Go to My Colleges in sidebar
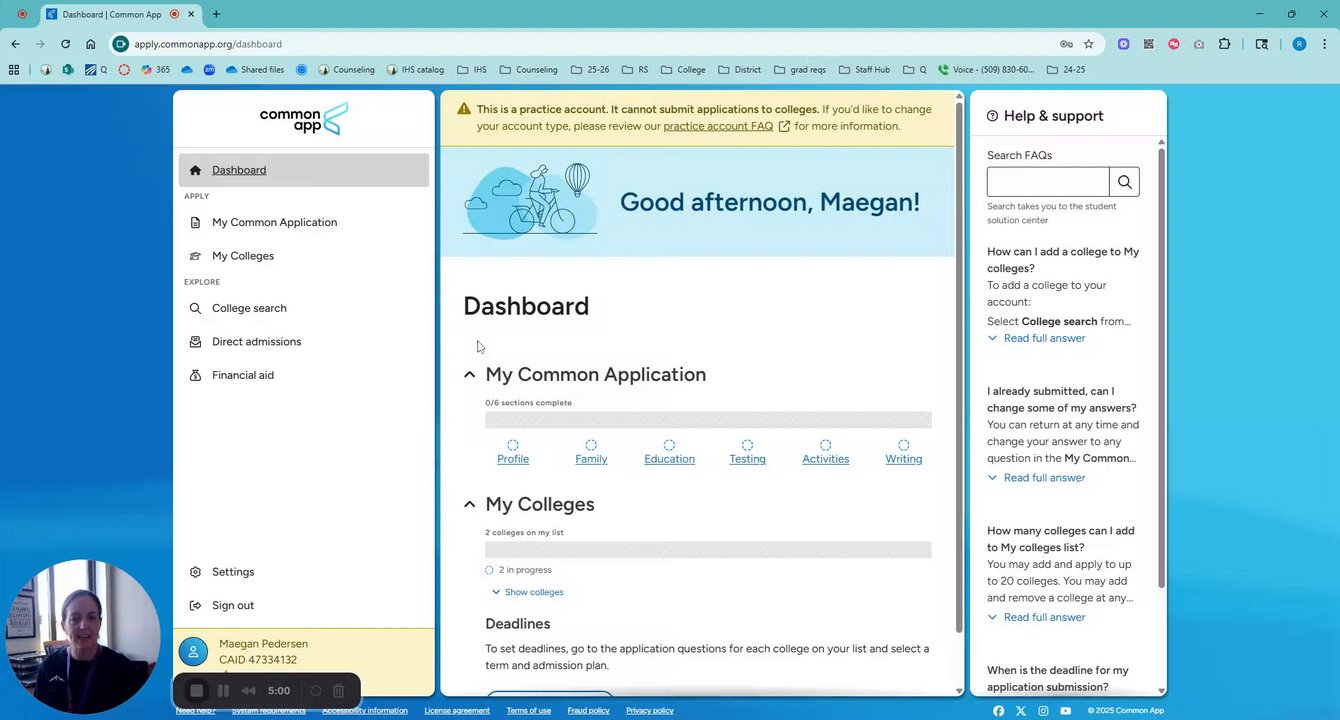This screenshot has height=720, width=1340. click(304, 256)
